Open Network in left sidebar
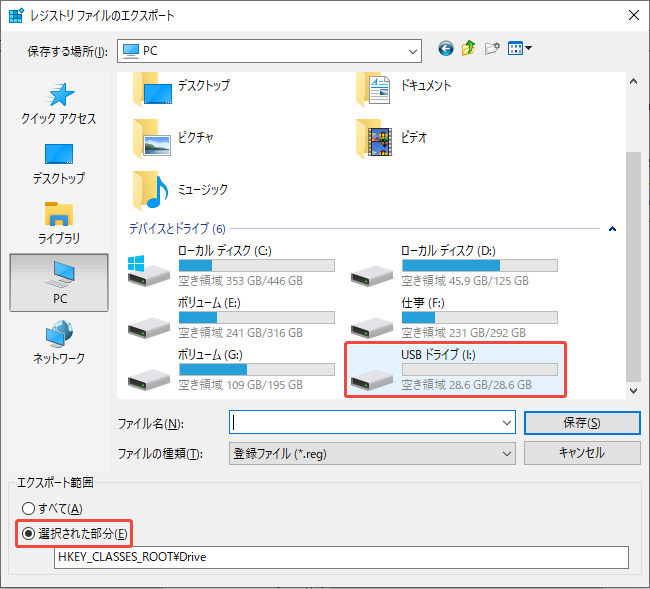Screen dimensions: 650x589 (59, 342)
